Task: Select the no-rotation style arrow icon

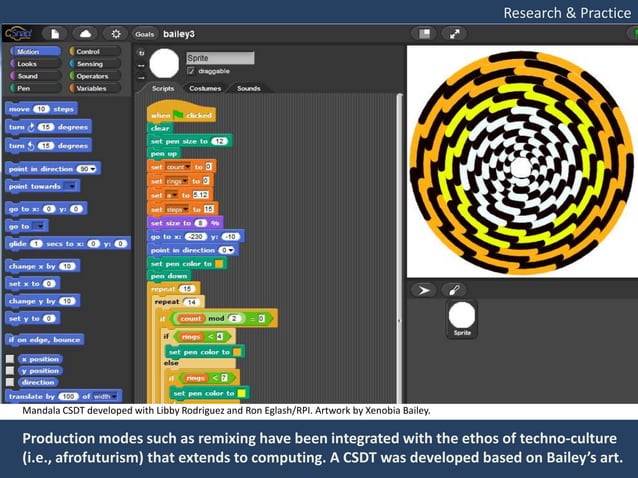Action: (141, 77)
